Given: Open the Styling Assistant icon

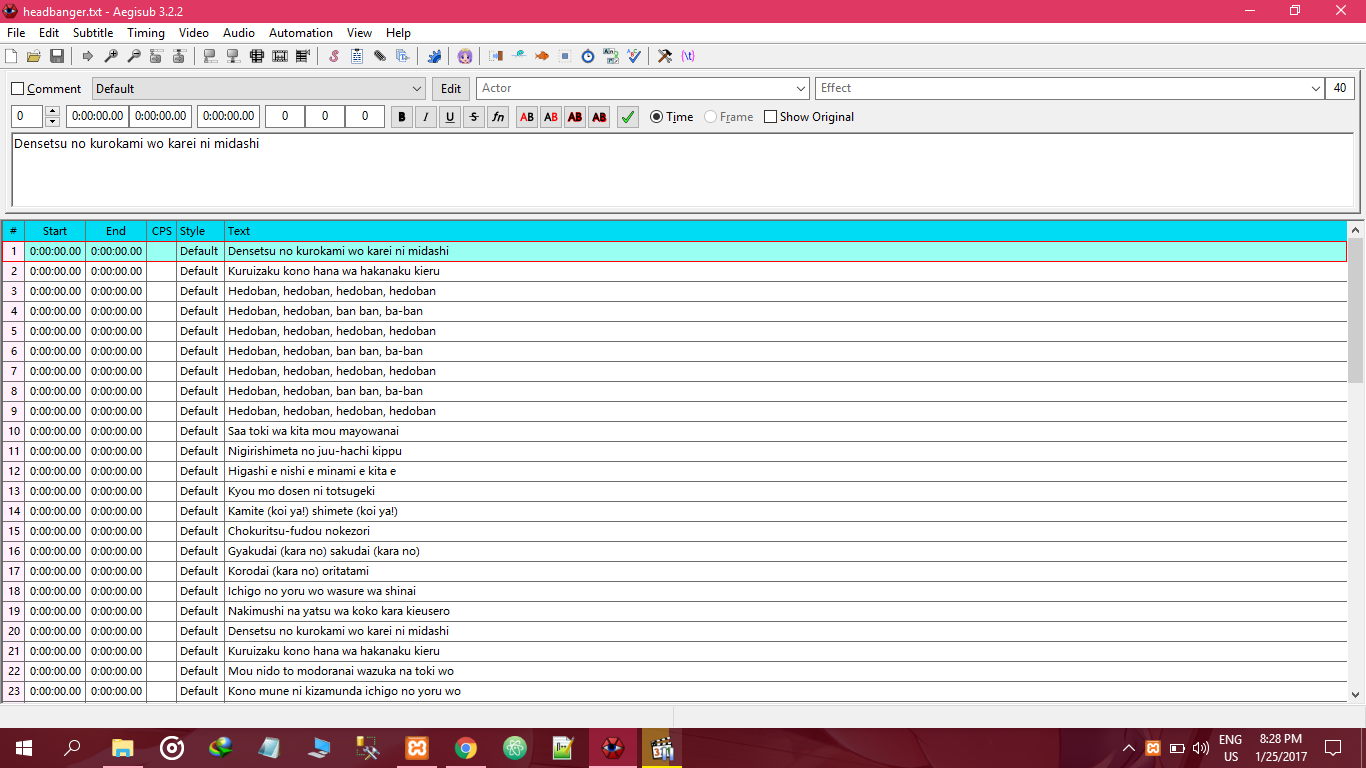Looking at the screenshot, I should pos(519,56).
